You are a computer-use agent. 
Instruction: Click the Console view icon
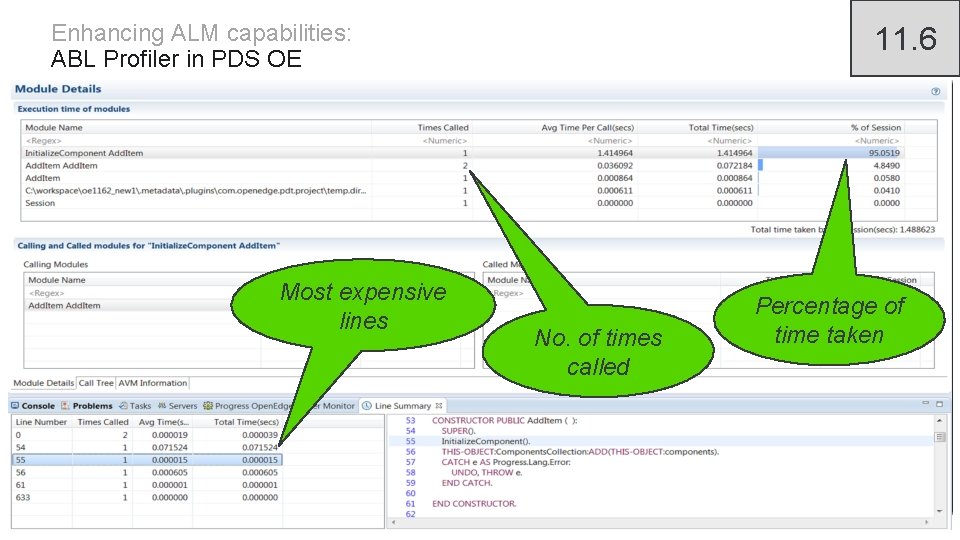click(x=15, y=405)
